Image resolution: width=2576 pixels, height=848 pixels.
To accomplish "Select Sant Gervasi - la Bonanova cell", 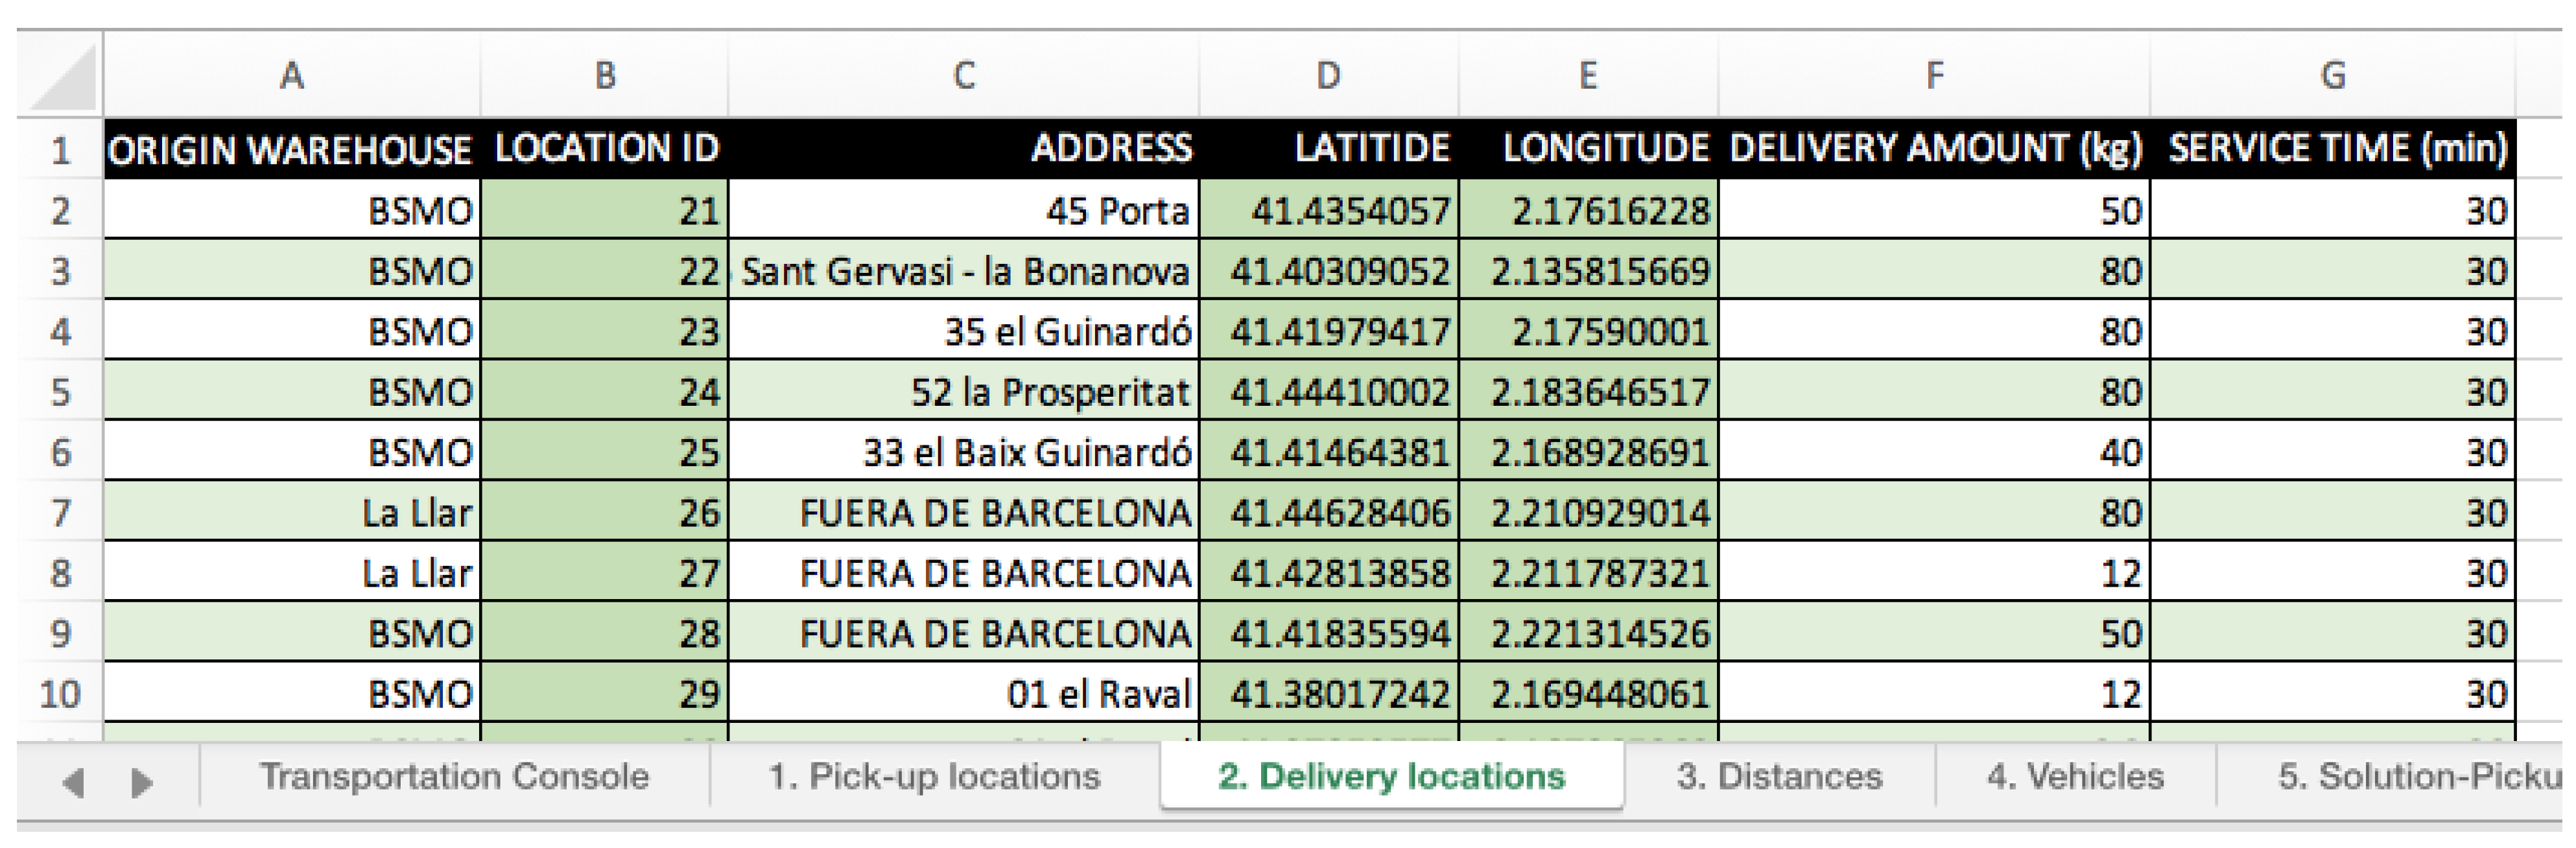I will point(964,271).
